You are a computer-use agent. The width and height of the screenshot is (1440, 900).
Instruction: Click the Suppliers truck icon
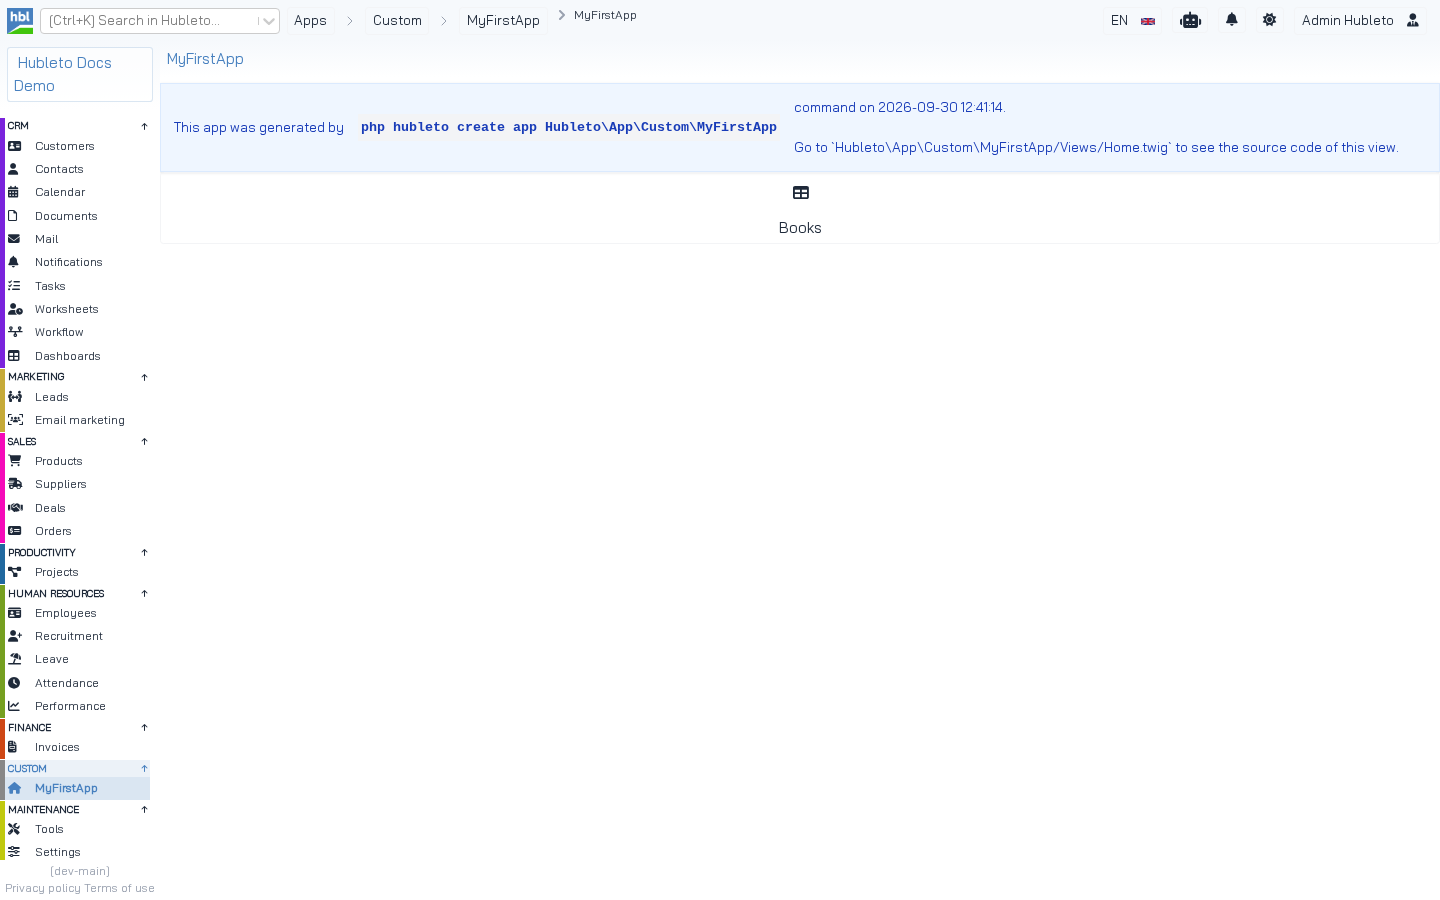[x=15, y=484]
